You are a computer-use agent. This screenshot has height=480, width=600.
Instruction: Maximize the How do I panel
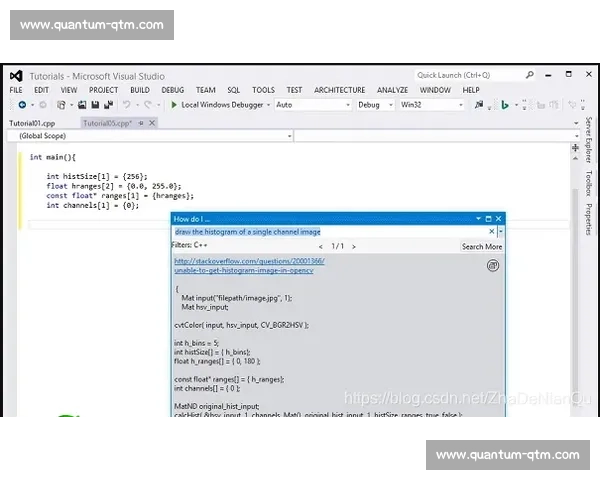pos(488,219)
